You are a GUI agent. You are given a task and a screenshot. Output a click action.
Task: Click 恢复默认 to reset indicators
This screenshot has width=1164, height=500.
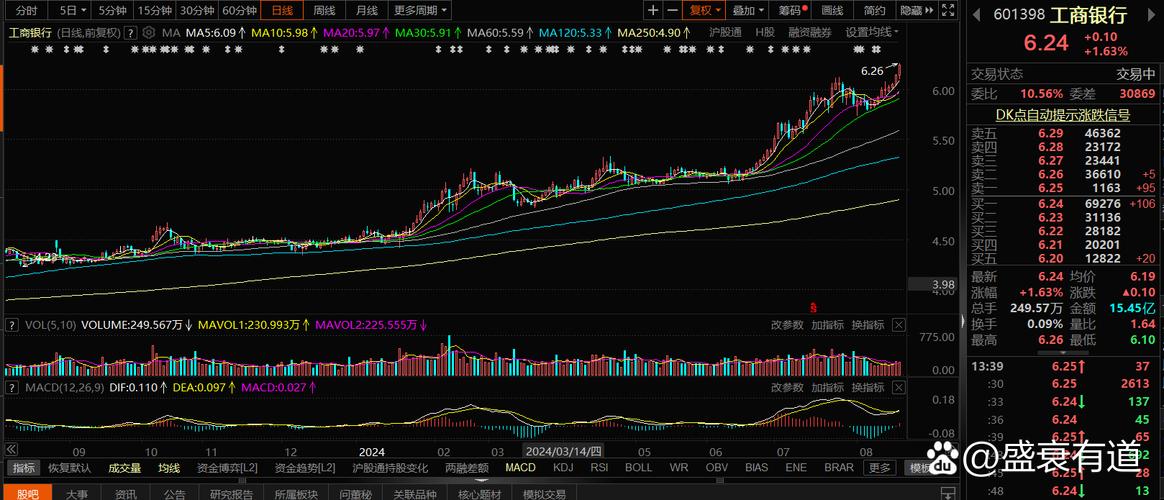pos(70,468)
